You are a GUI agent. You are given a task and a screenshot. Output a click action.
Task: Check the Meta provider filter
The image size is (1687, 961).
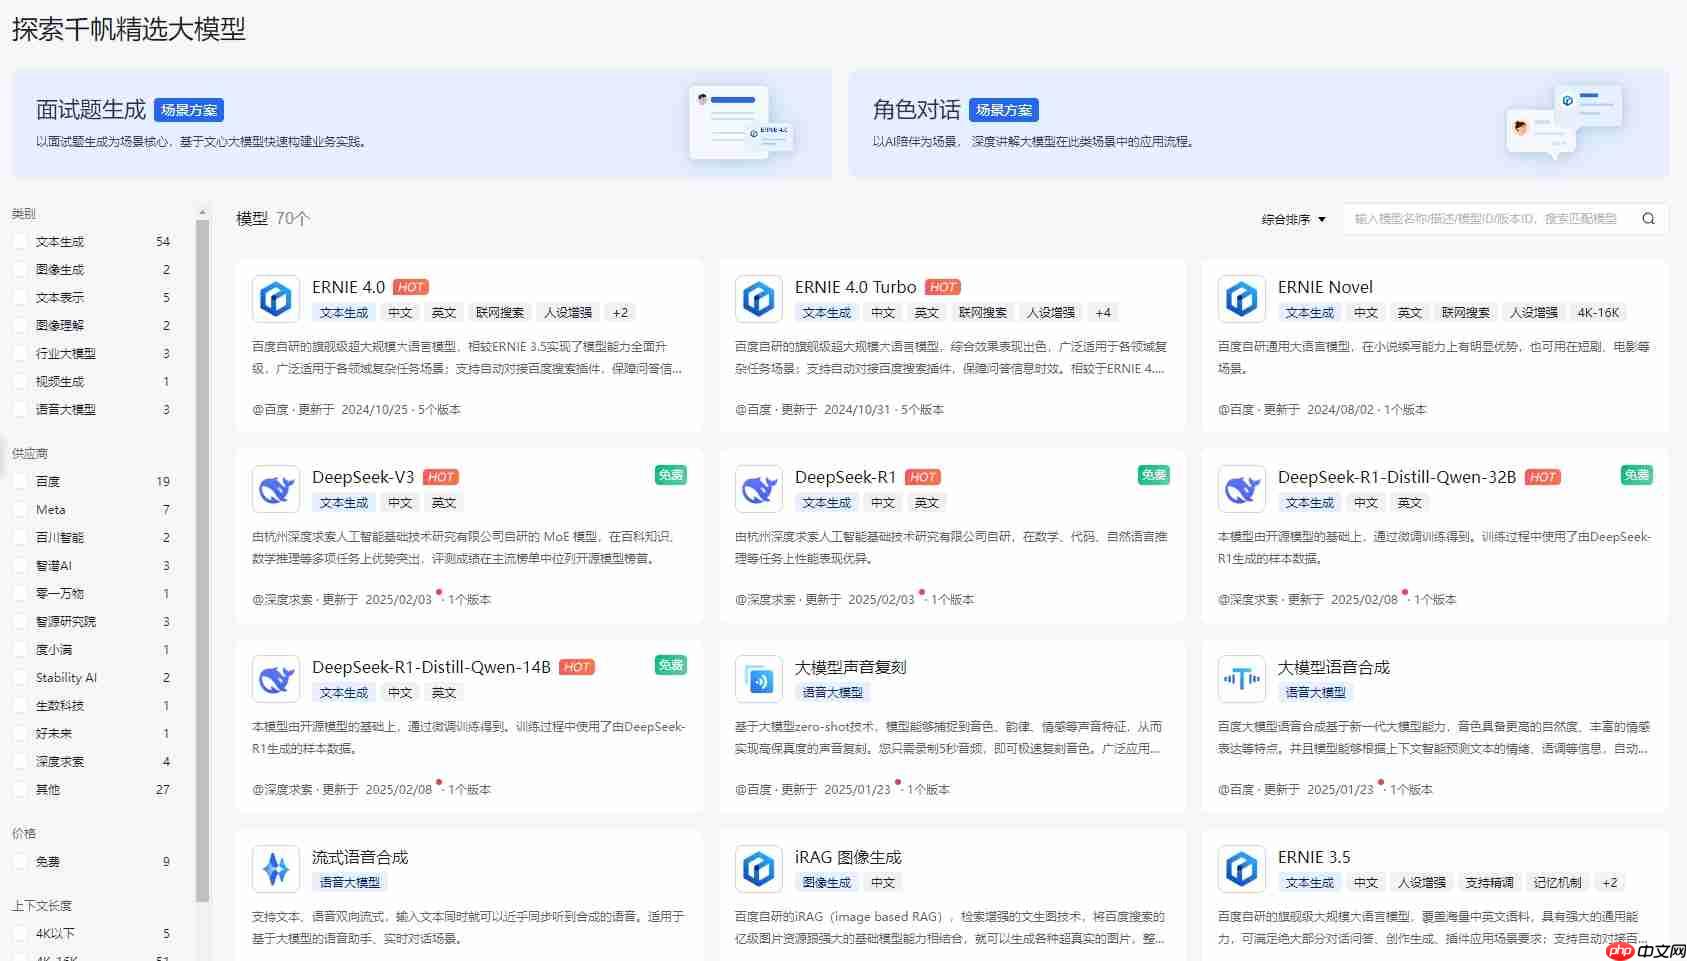20,509
